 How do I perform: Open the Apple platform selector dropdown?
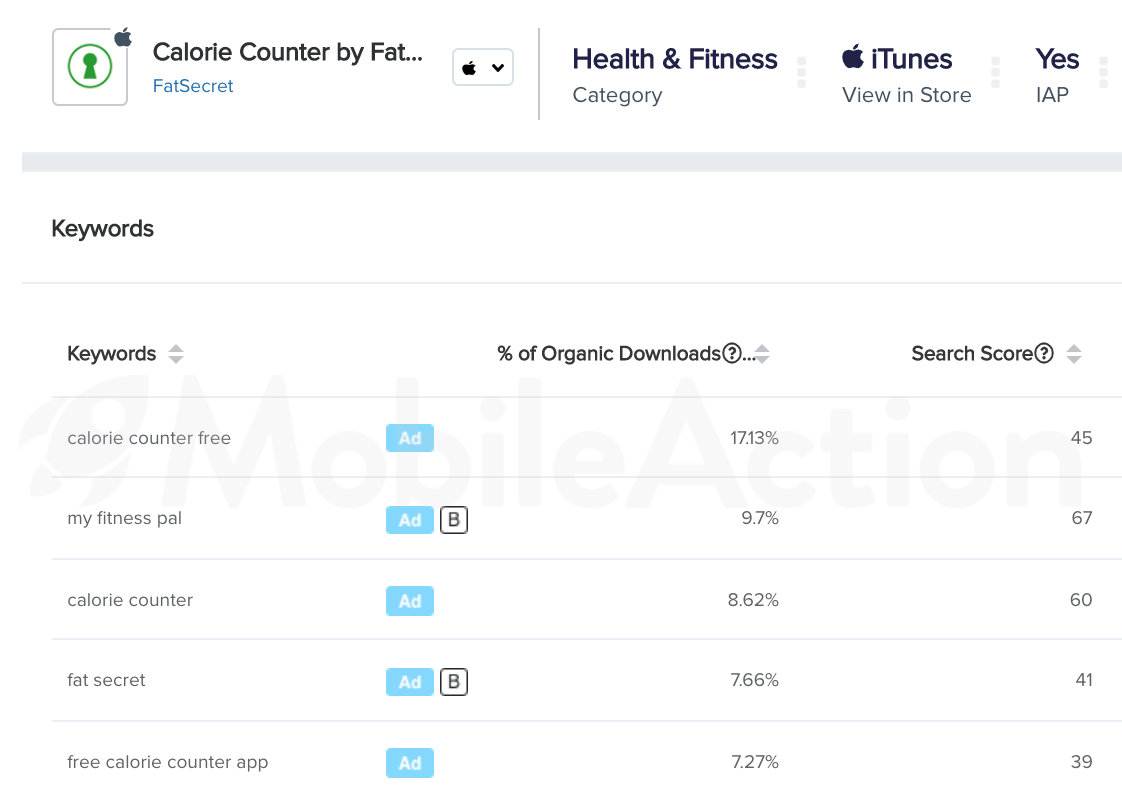(483, 67)
